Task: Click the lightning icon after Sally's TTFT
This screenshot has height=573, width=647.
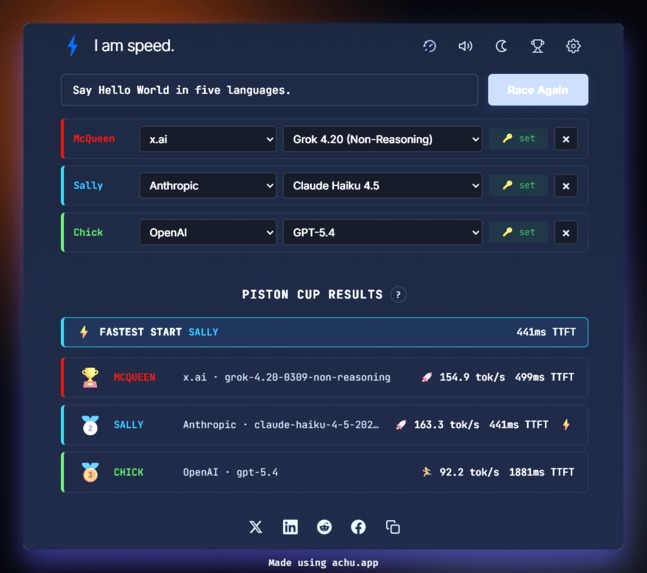Action: [566, 424]
